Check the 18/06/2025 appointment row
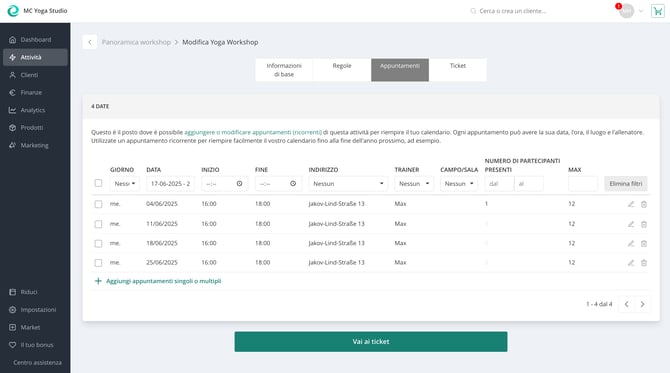This screenshot has height=373, width=670. [98, 244]
